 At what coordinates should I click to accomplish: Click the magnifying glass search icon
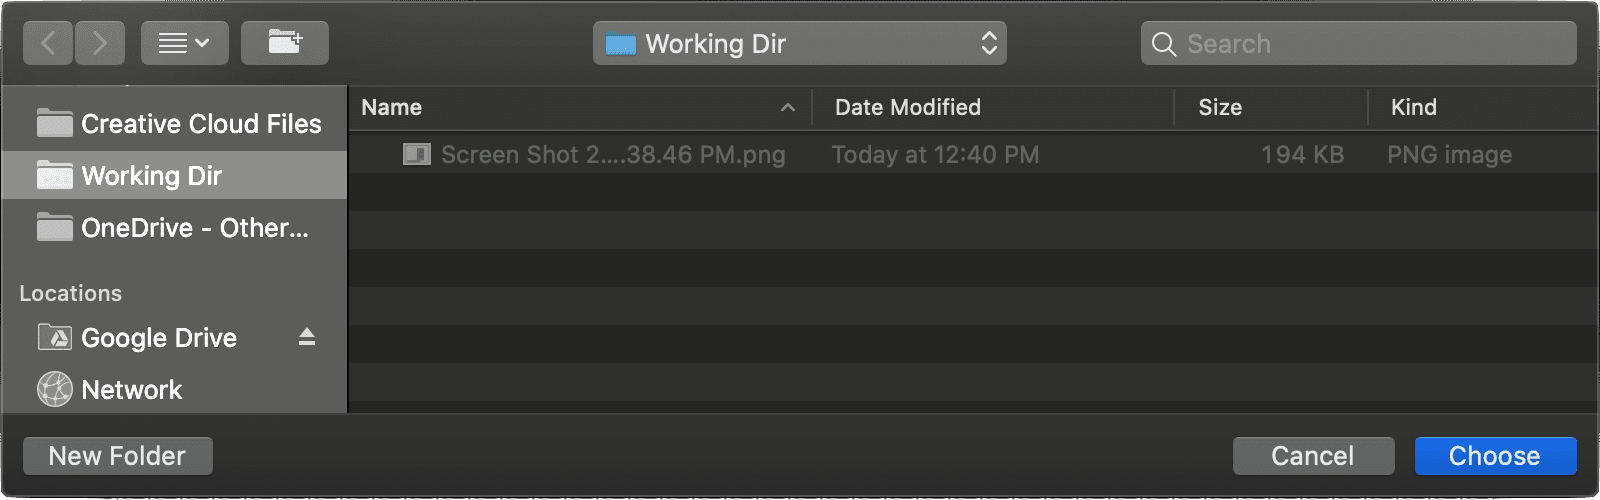(1163, 44)
